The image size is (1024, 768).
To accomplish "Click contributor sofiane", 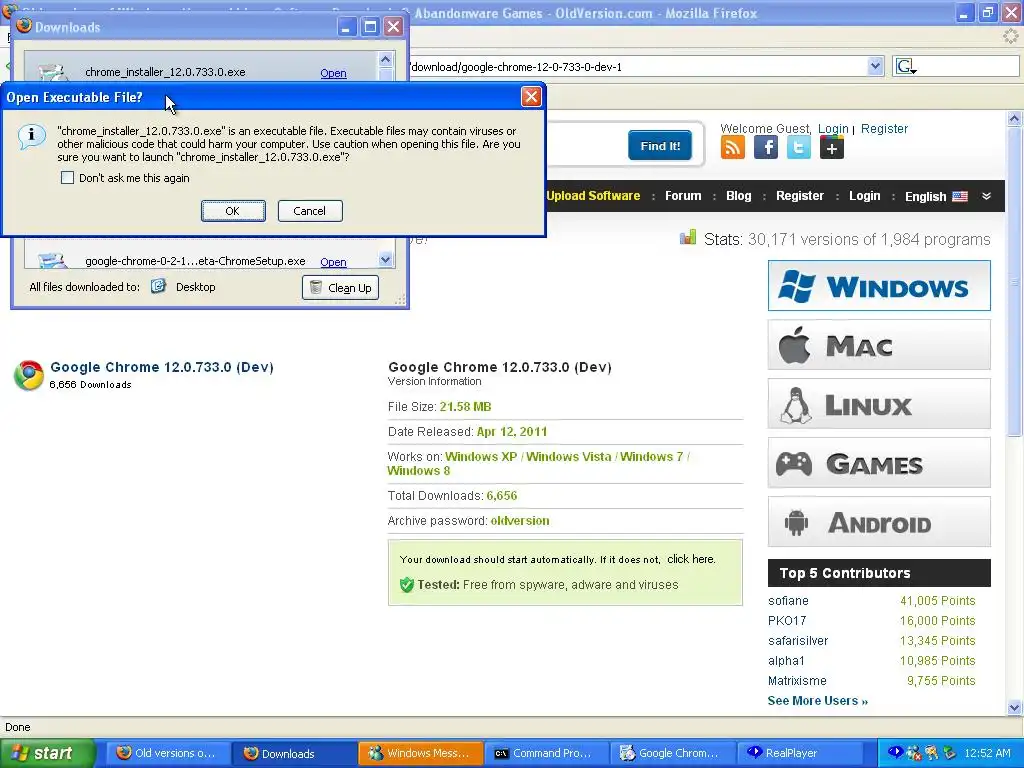I will 788,601.
